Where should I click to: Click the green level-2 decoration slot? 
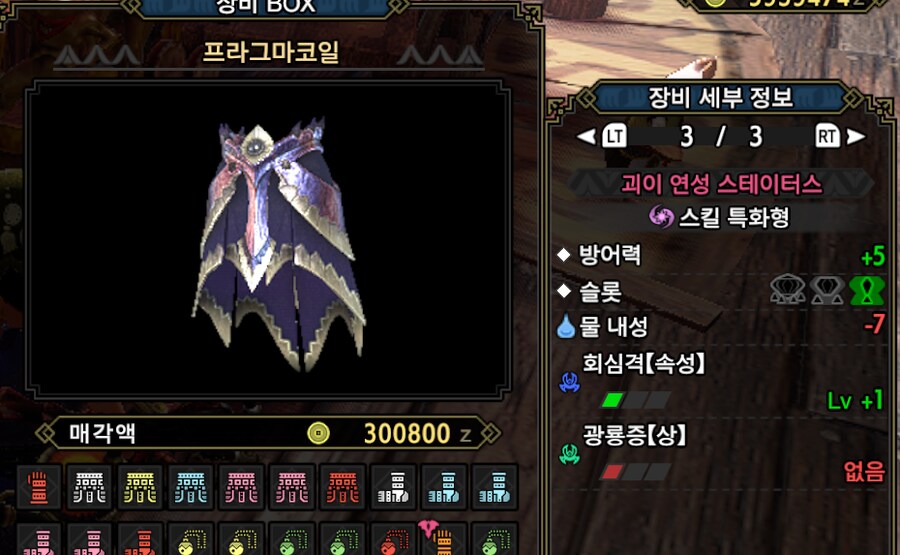click(866, 290)
